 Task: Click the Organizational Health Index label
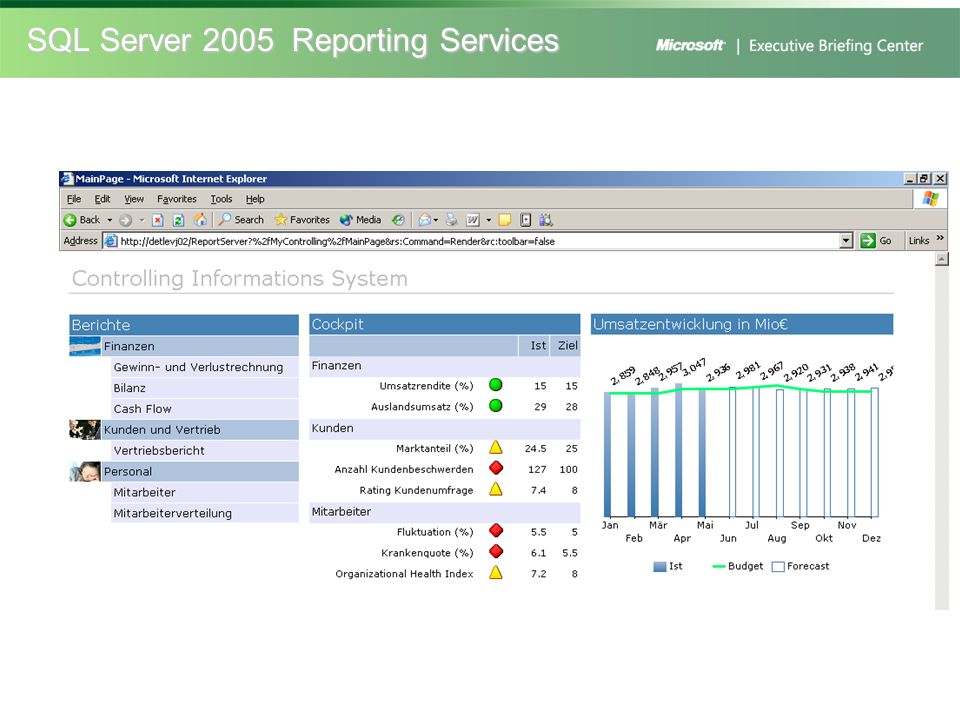(x=404, y=574)
